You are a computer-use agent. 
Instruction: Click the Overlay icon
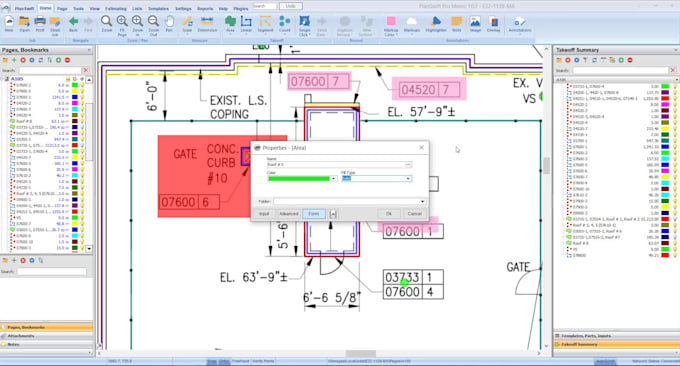494,24
